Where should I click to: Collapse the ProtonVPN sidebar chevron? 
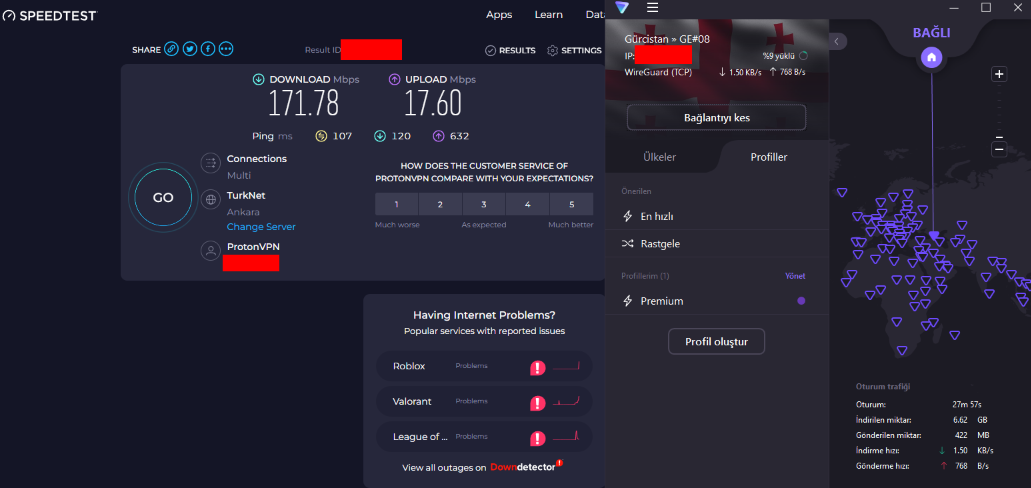837,41
